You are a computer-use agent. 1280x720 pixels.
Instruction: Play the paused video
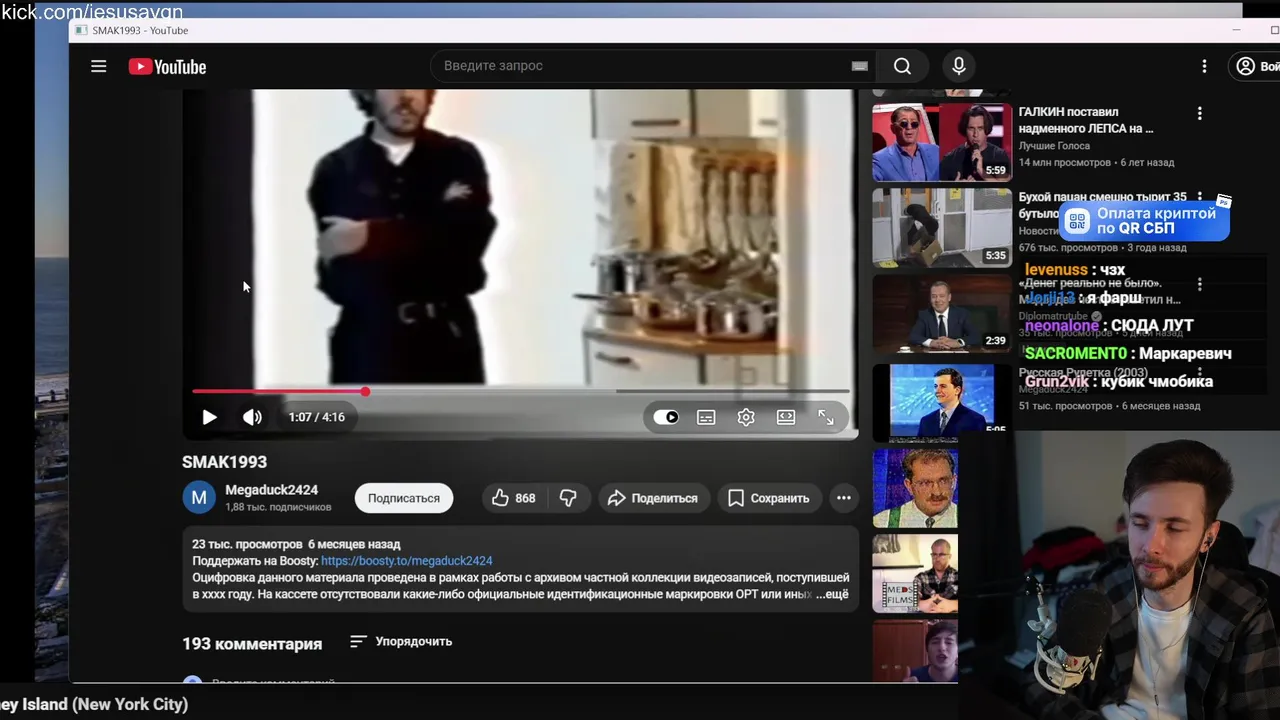tap(209, 417)
